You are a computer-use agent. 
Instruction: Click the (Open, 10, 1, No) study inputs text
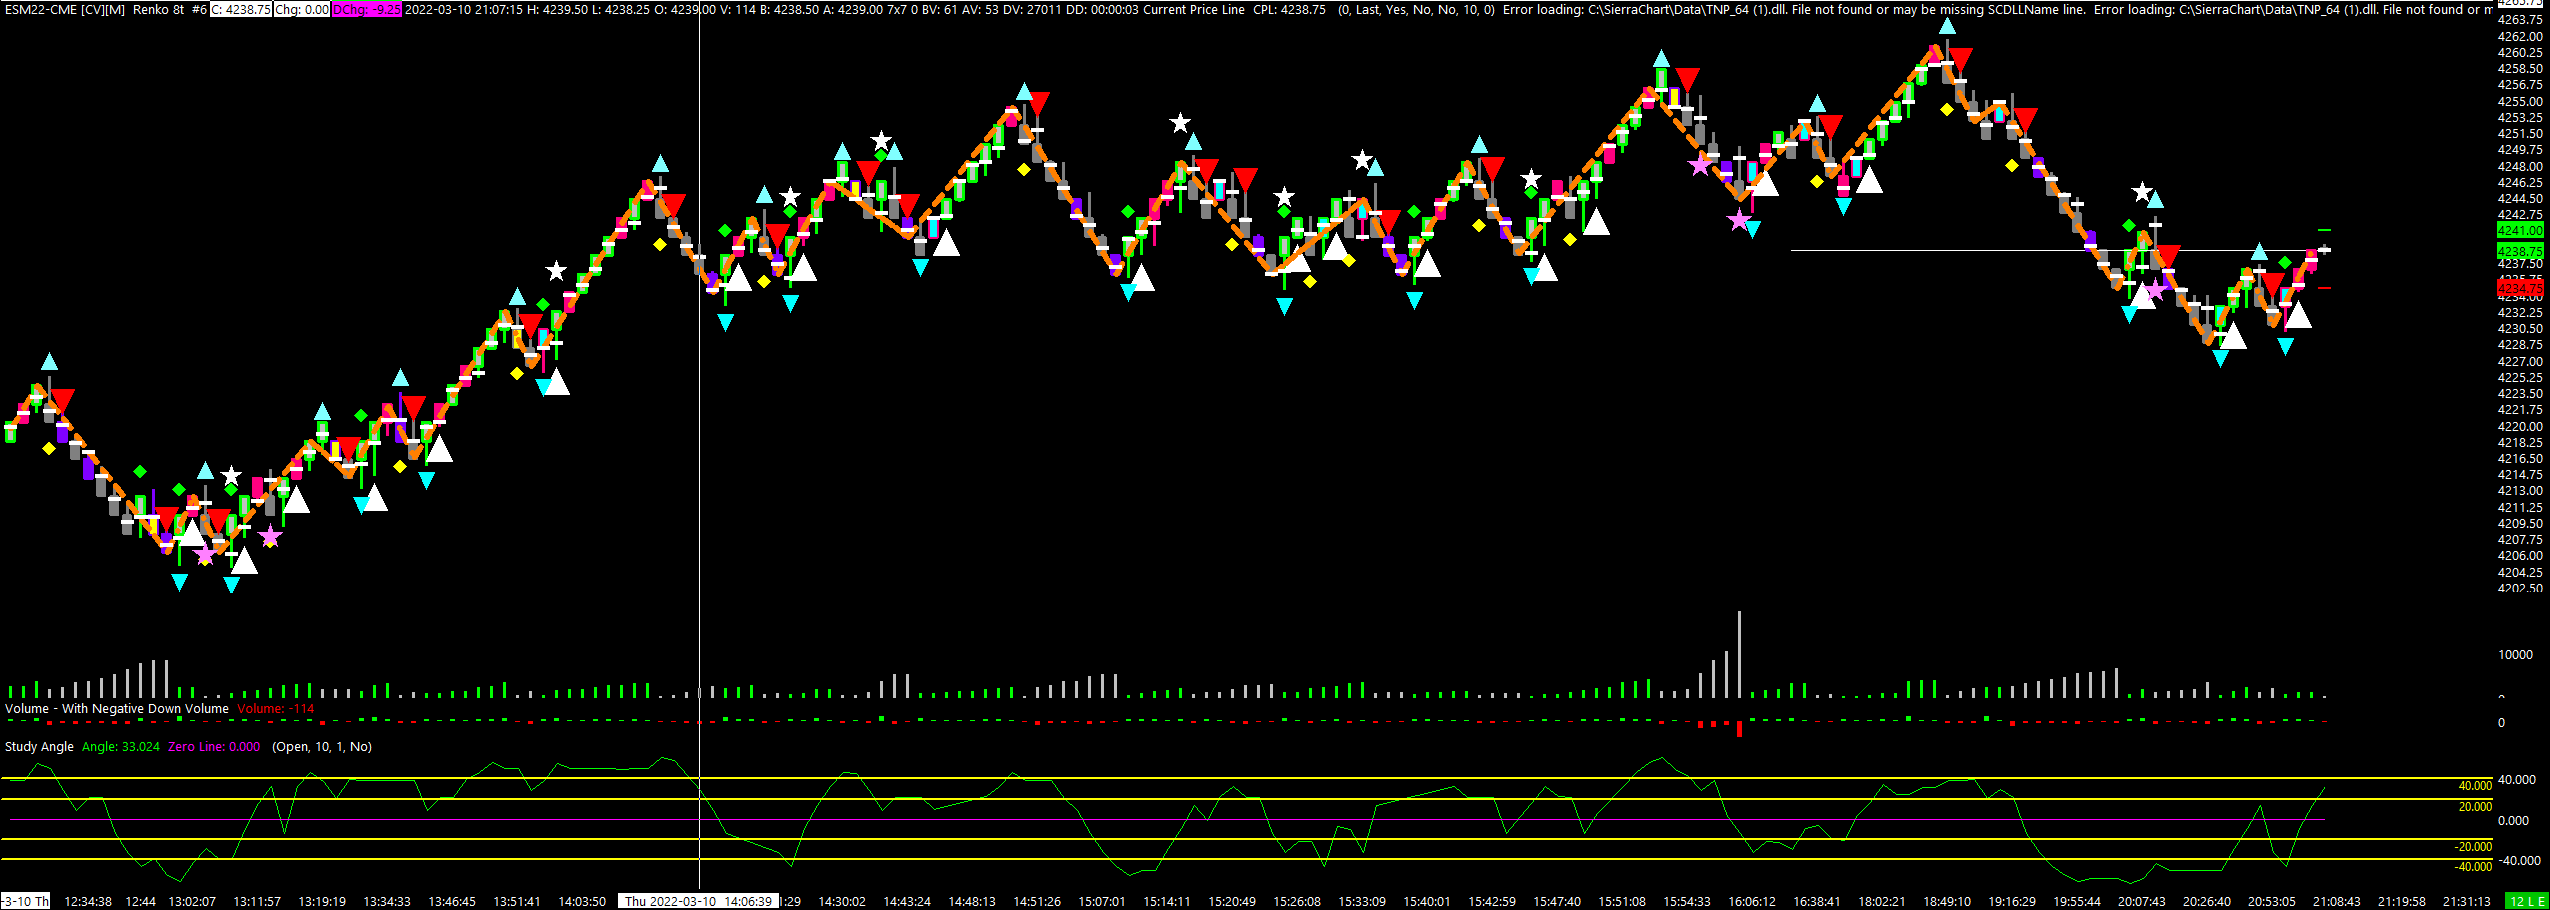pyautogui.click(x=322, y=747)
